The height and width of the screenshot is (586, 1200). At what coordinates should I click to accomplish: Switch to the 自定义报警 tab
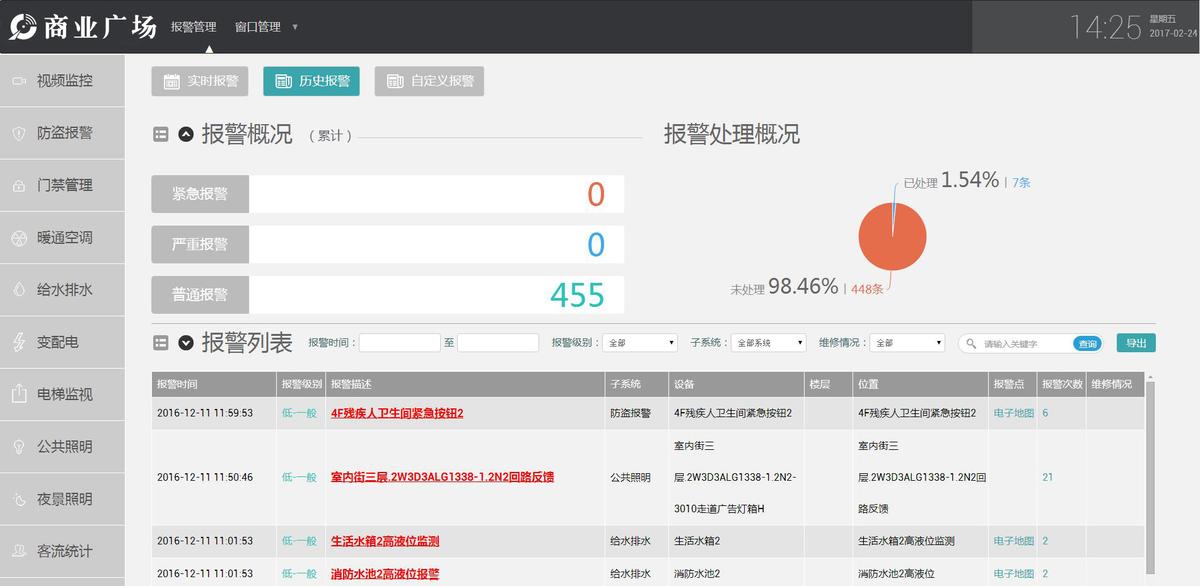pos(428,81)
